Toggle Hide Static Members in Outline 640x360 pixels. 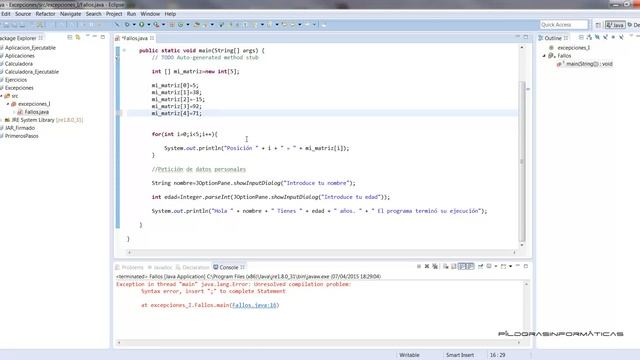click(605, 37)
